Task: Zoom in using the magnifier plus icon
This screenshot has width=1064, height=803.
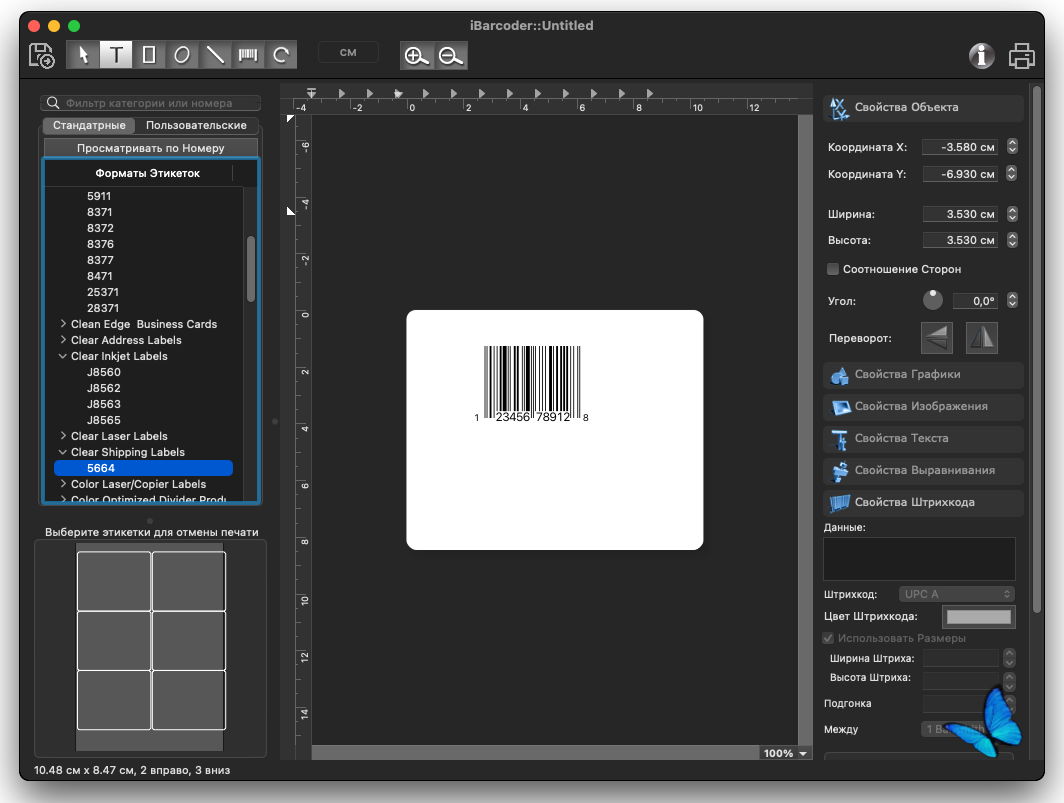Action: [x=417, y=56]
